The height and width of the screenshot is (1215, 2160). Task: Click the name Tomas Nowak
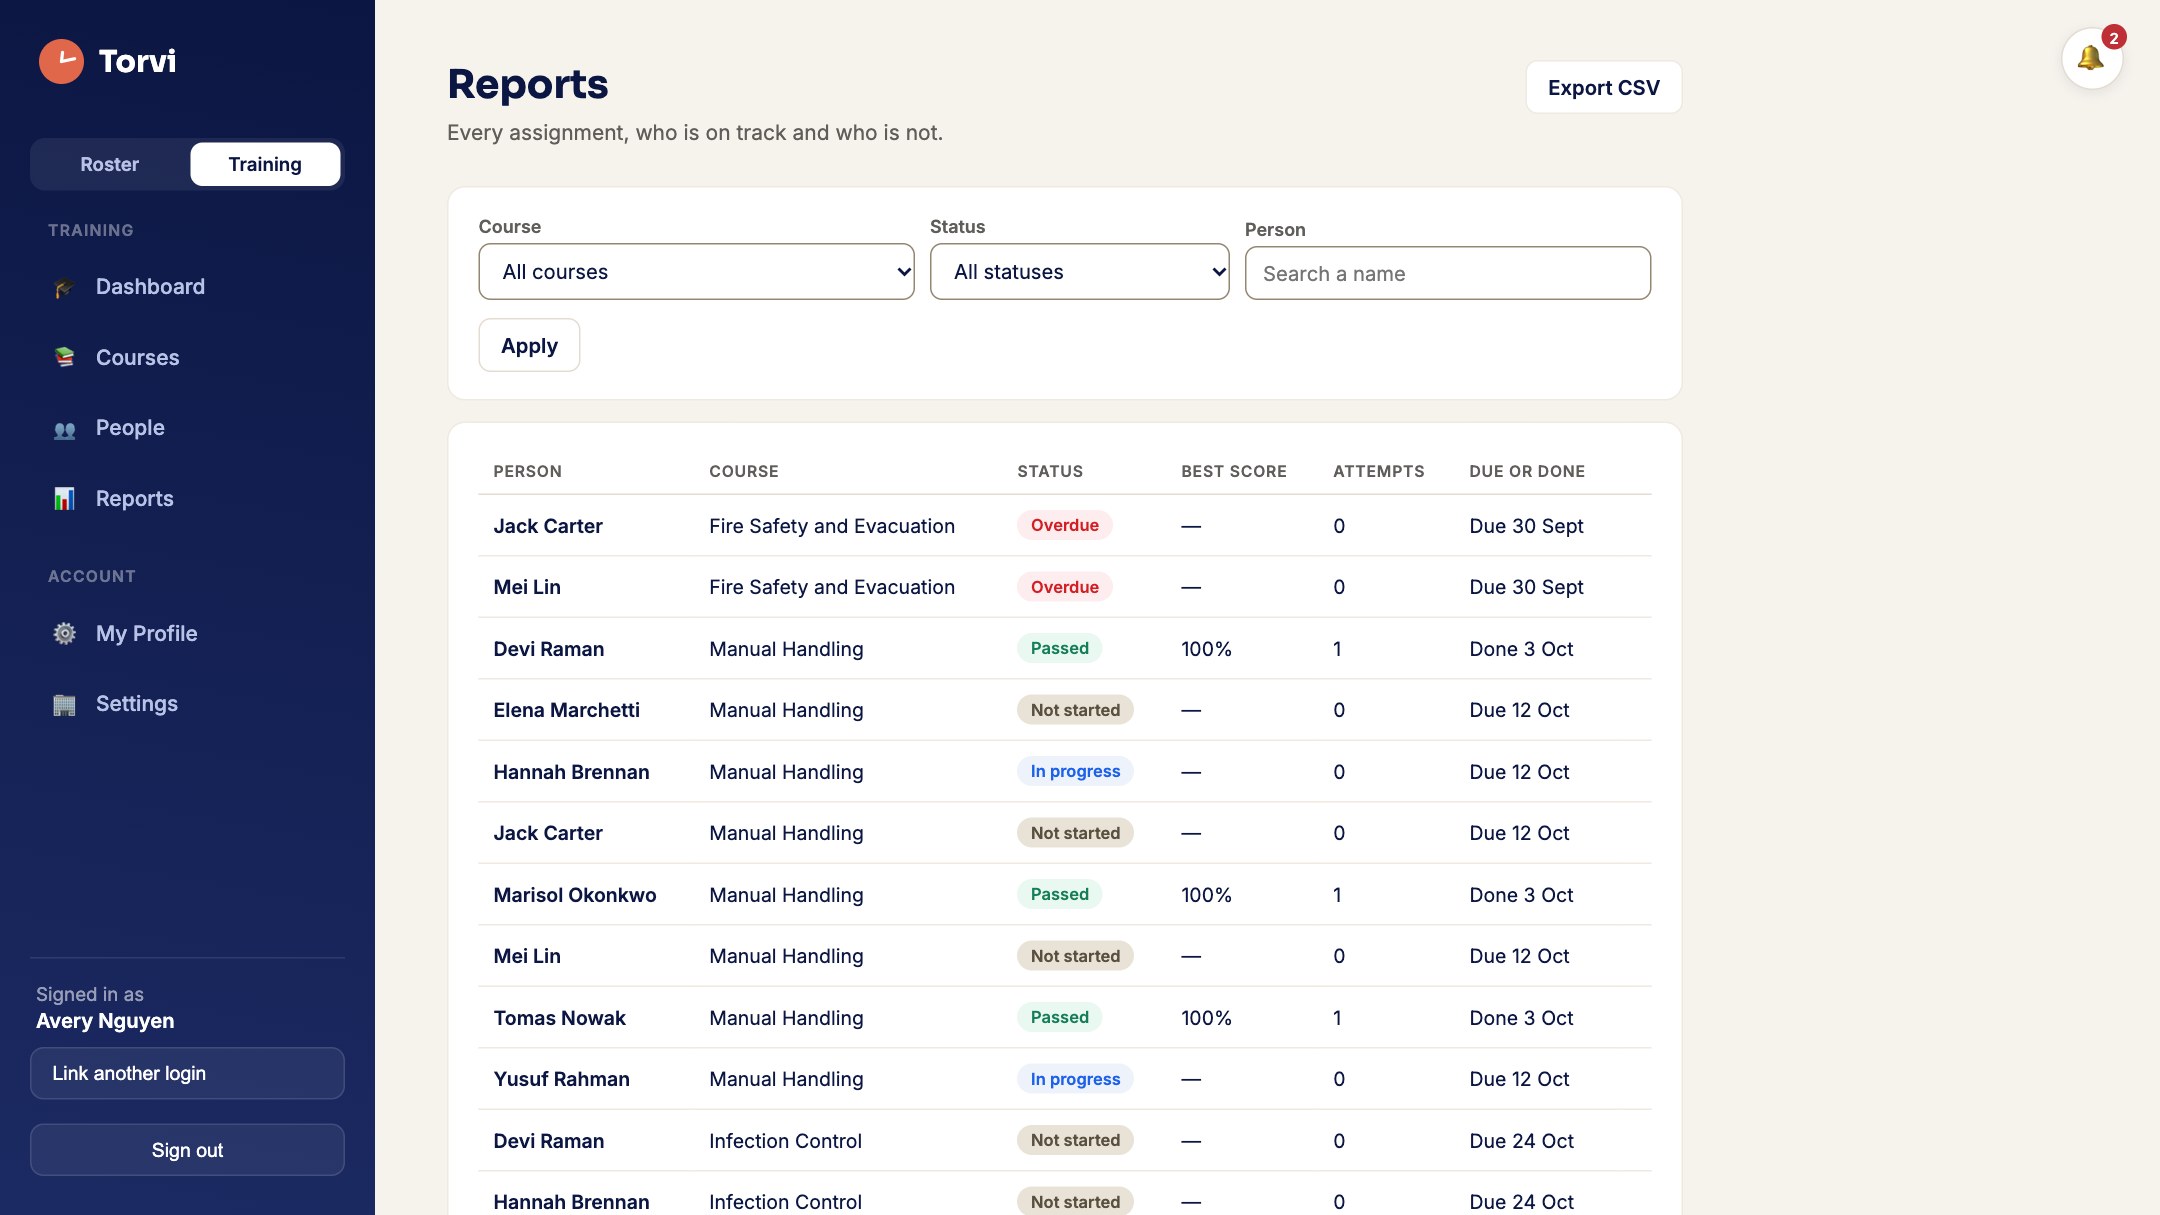[559, 1018]
